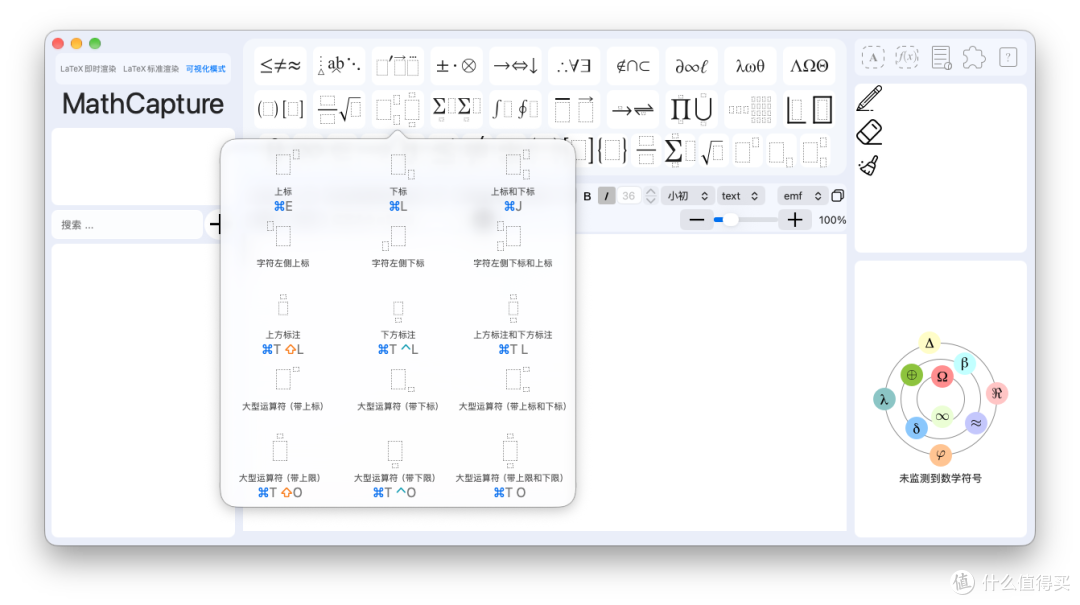
Task: Insert summation template from quick bar
Action: (679, 151)
